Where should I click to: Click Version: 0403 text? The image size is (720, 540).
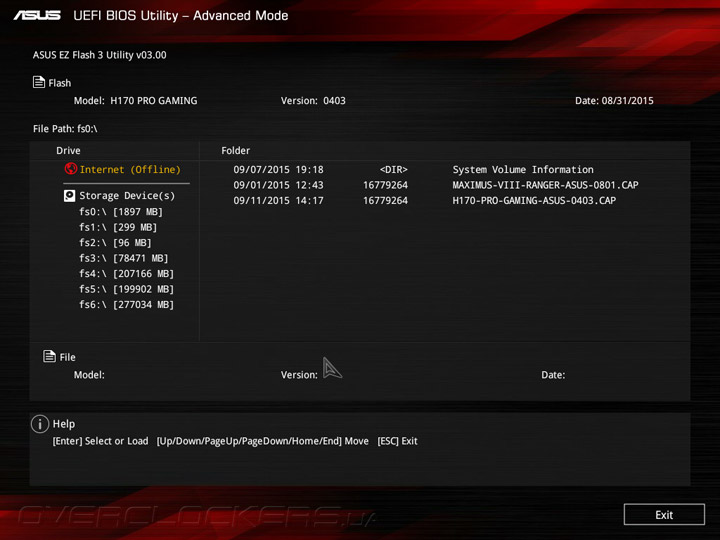tap(313, 101)
